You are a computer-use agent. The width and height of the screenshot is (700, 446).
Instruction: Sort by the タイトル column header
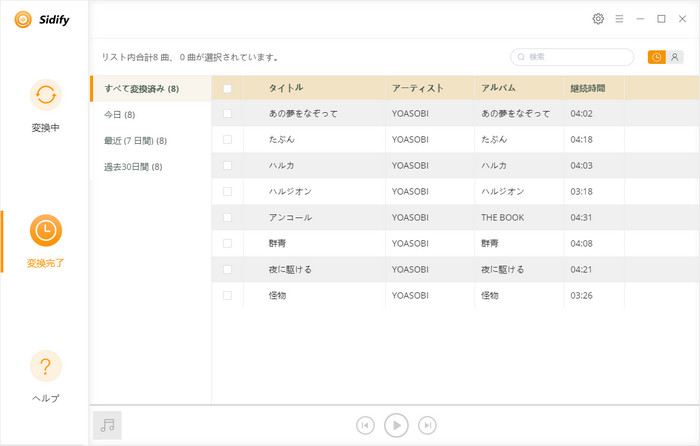pyautogui.click(x=286, y=88)
